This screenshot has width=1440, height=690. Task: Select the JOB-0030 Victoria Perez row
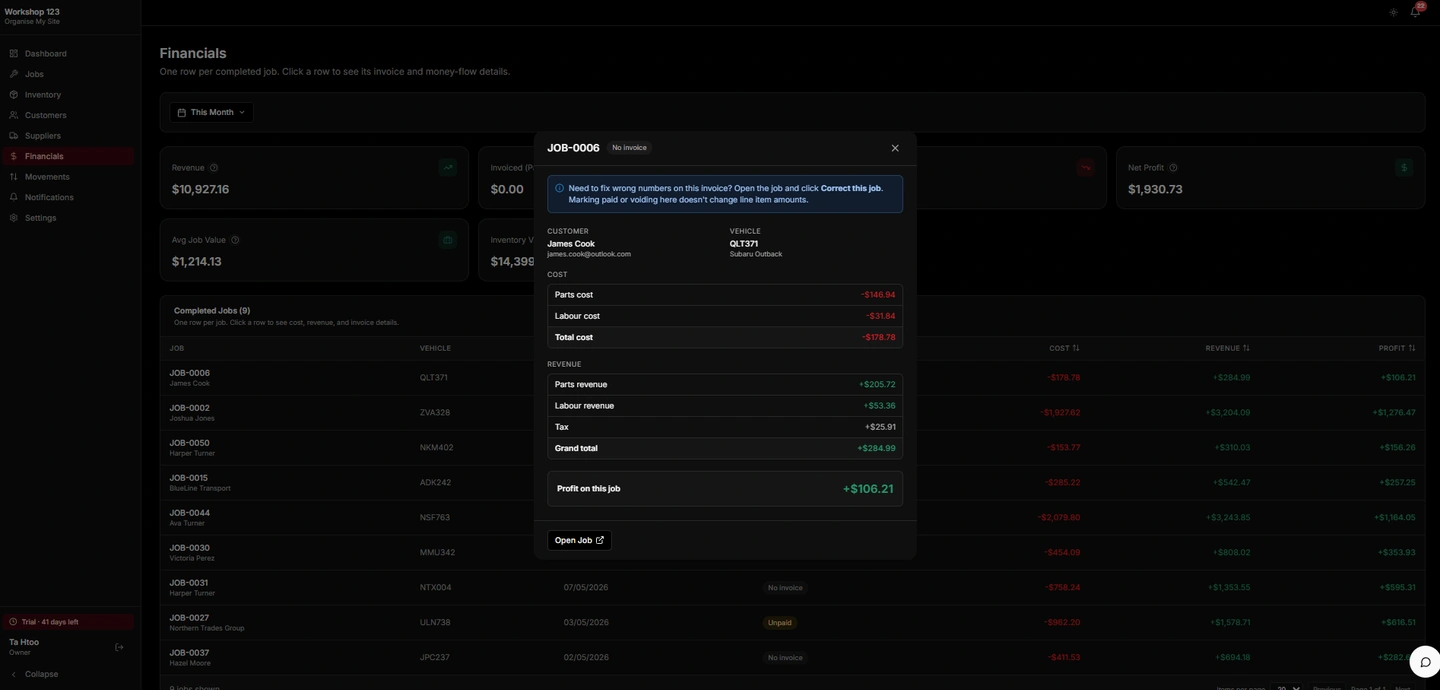[792, 552]
